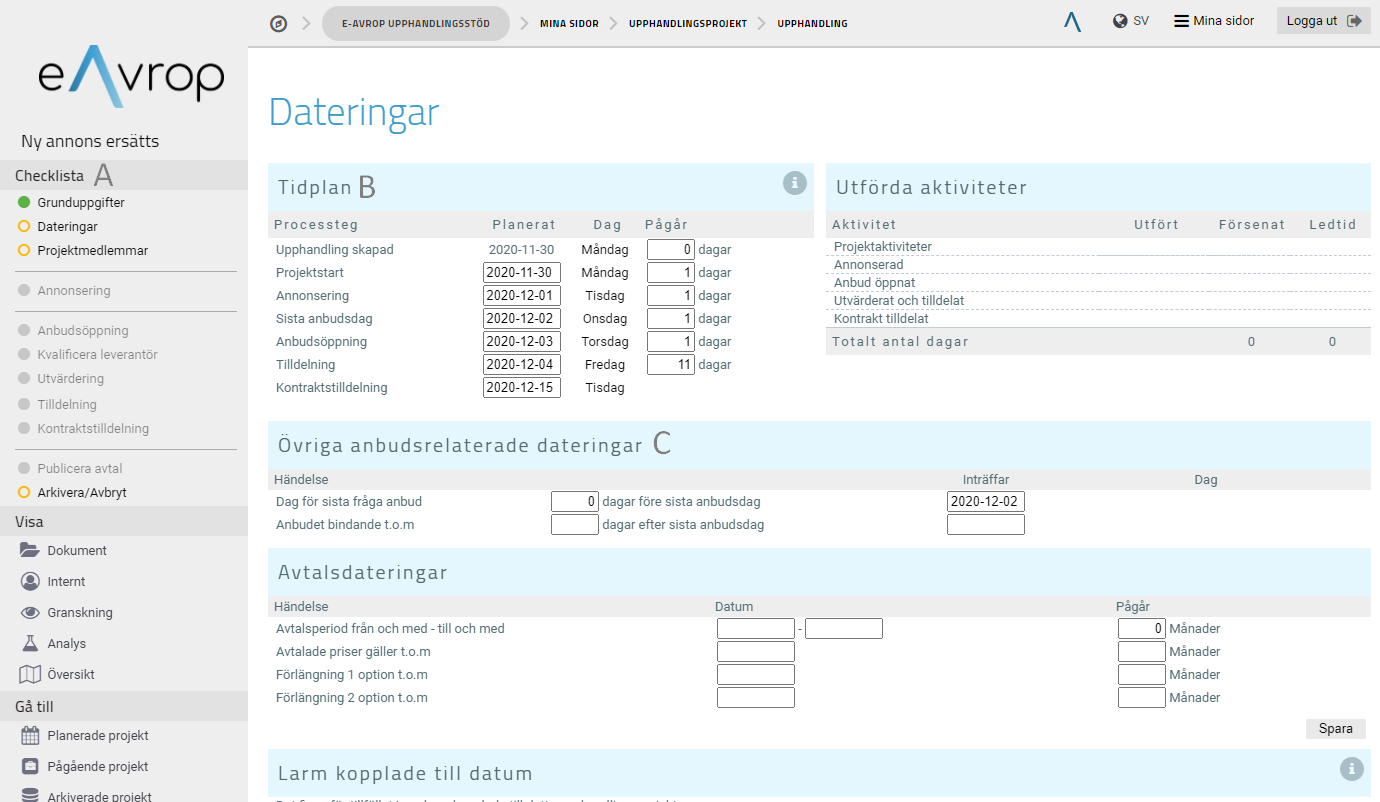Screen dimensions: 1380x802
Task: Open Arkivera/Avbryt checklist item
Action: [82, 493]
